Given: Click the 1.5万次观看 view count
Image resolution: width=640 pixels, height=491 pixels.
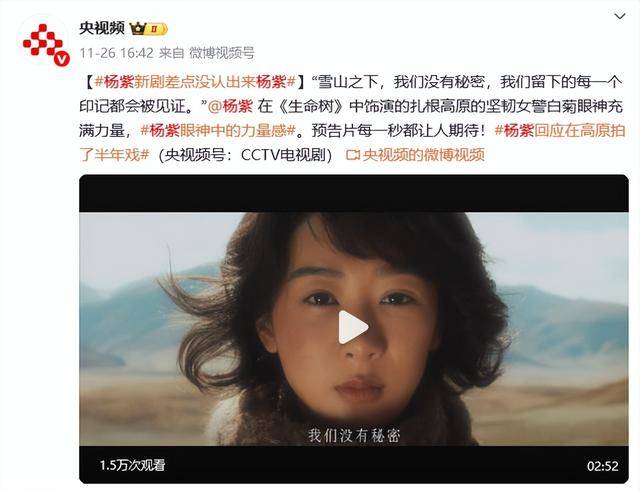Looking at the screenshot, I should (132, 465).
